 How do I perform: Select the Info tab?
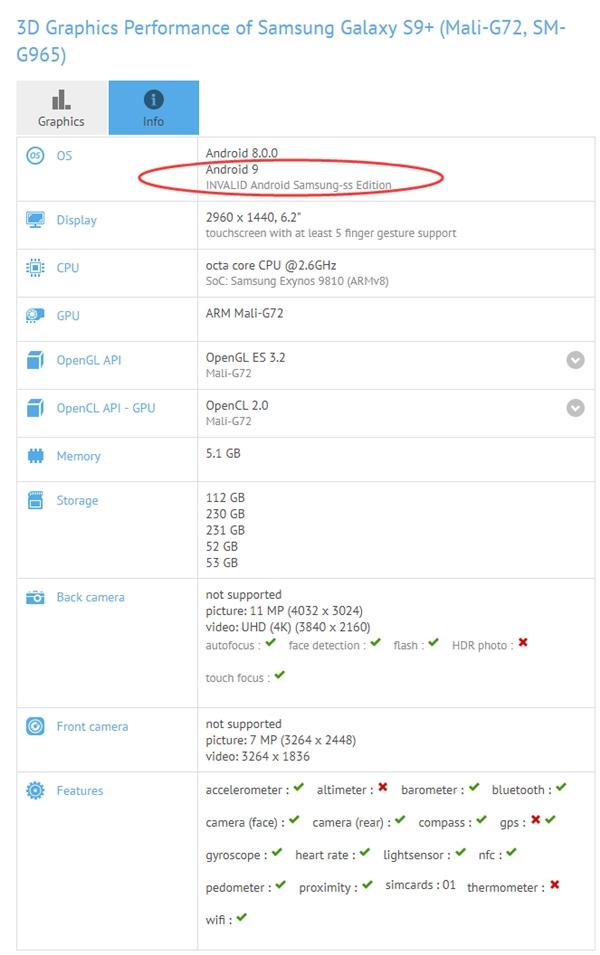click(x=154, y=107)
